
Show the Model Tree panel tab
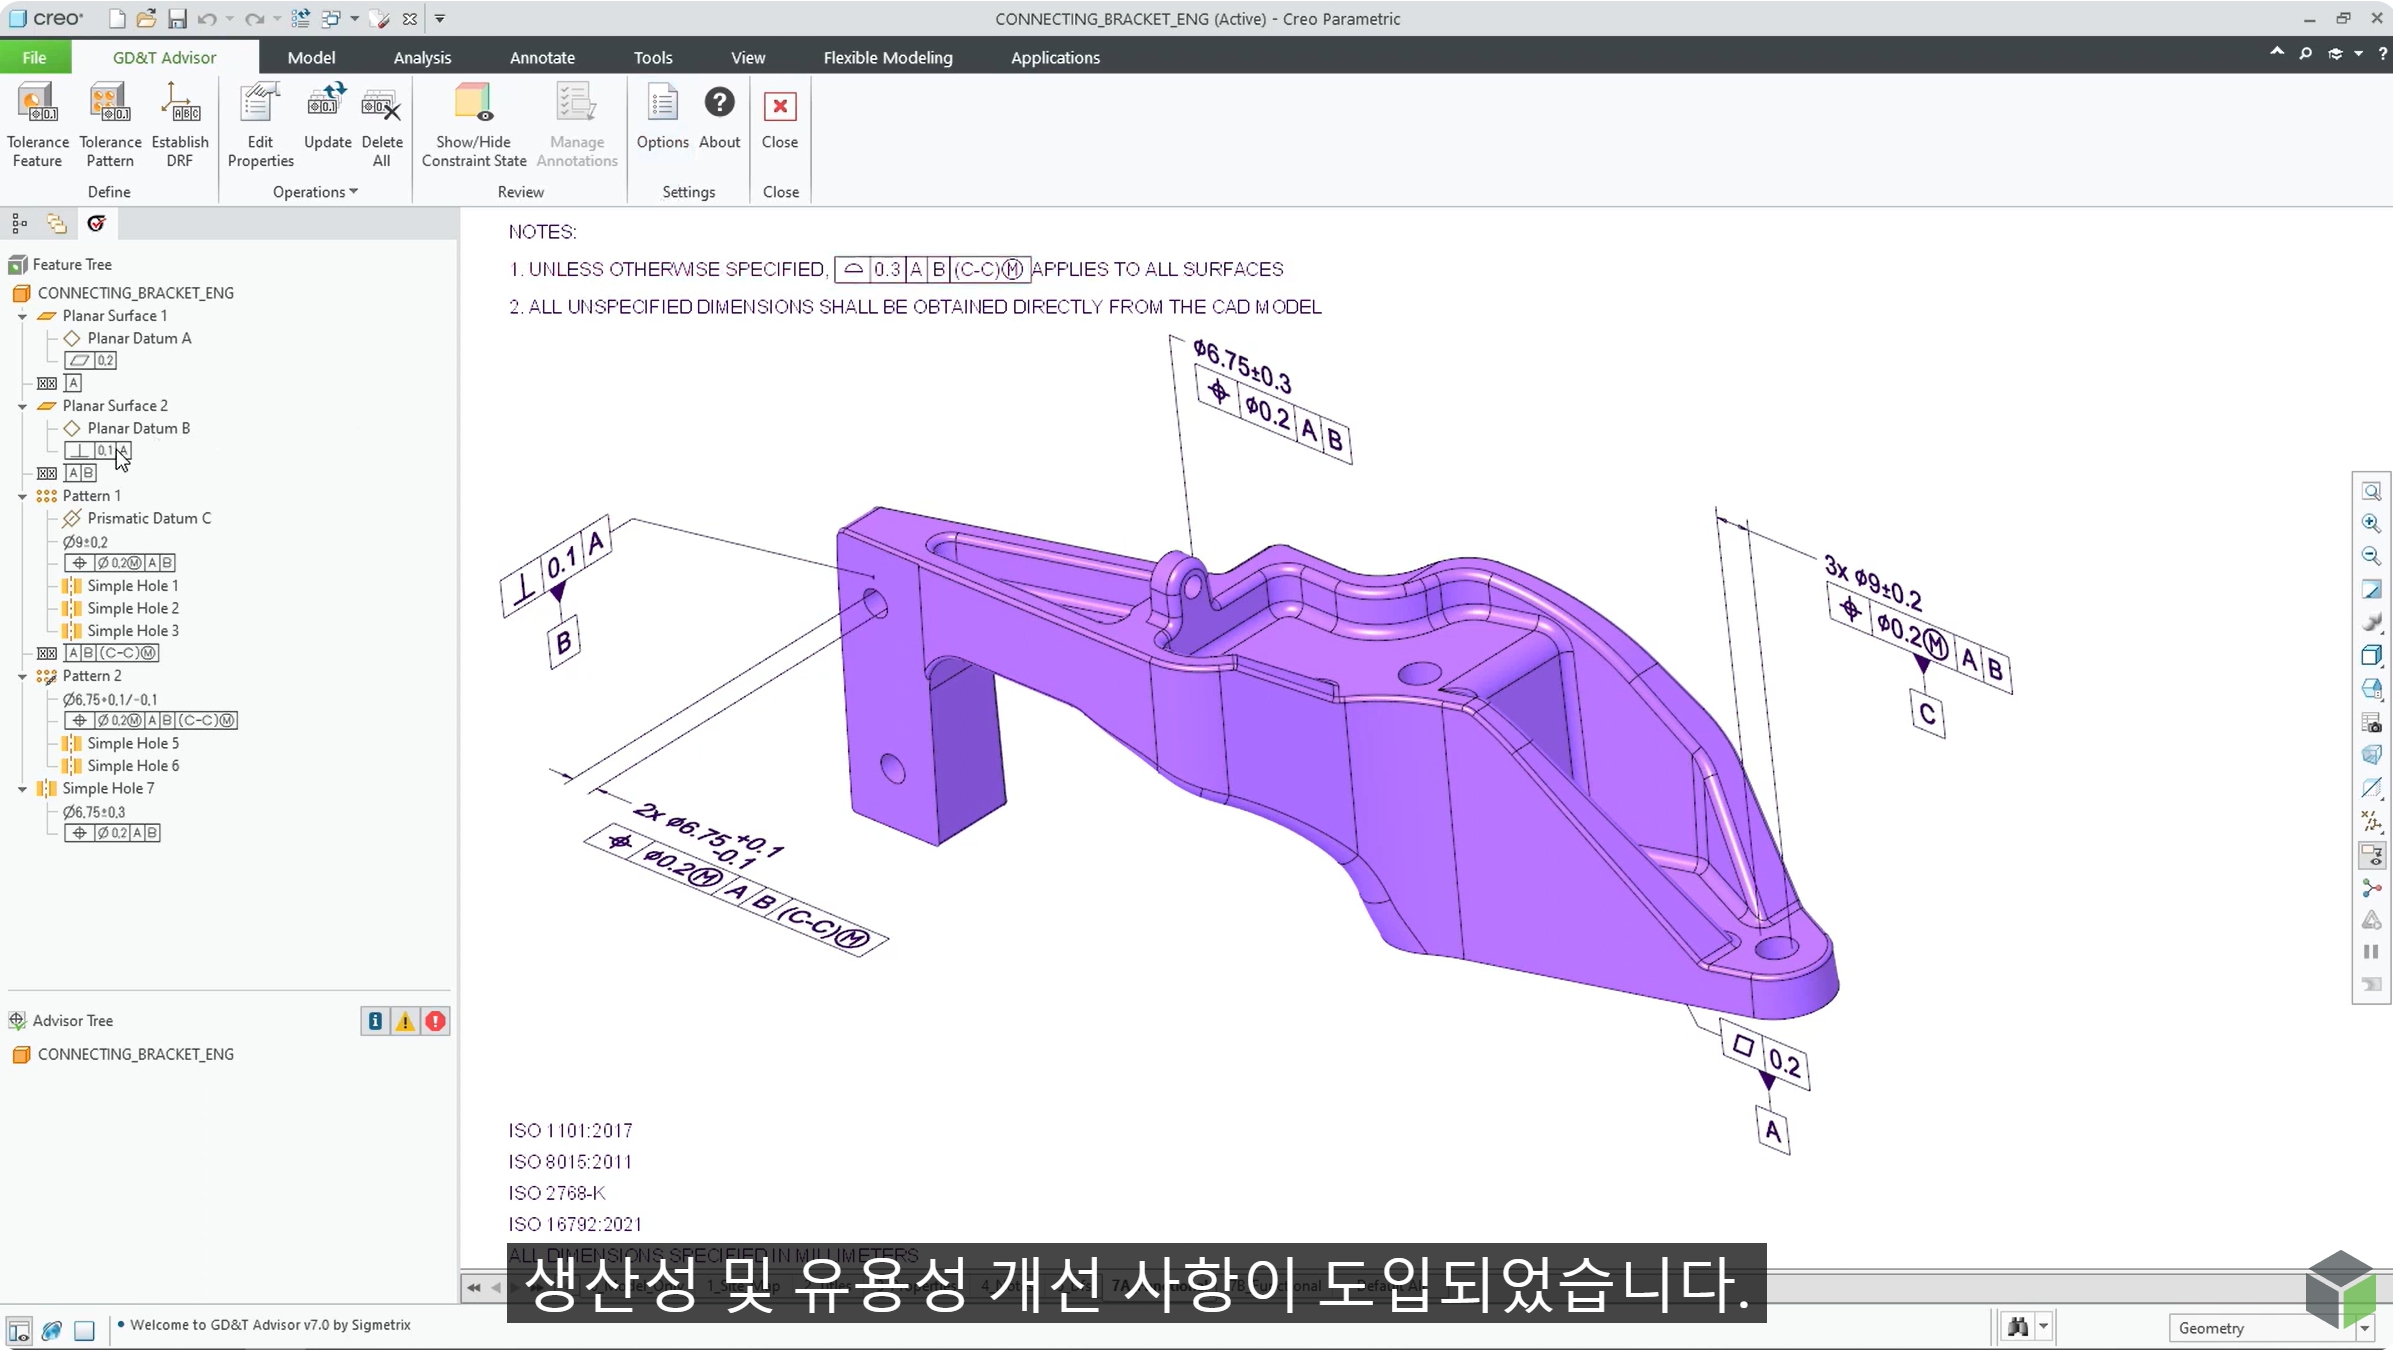[x=19, y=223]
